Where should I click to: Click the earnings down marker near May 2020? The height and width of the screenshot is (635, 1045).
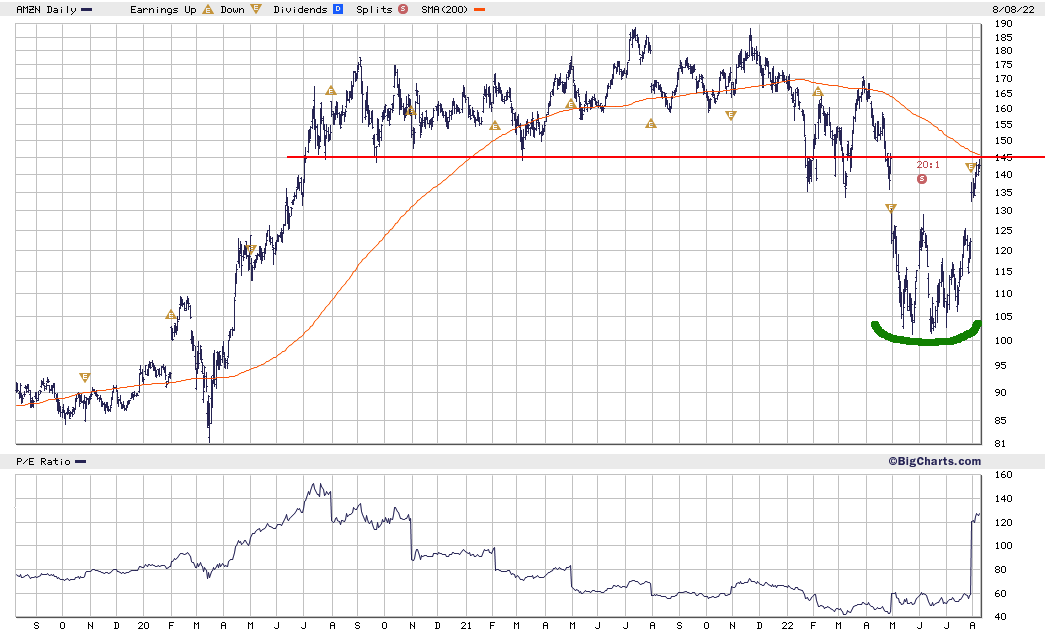[251, 250]
